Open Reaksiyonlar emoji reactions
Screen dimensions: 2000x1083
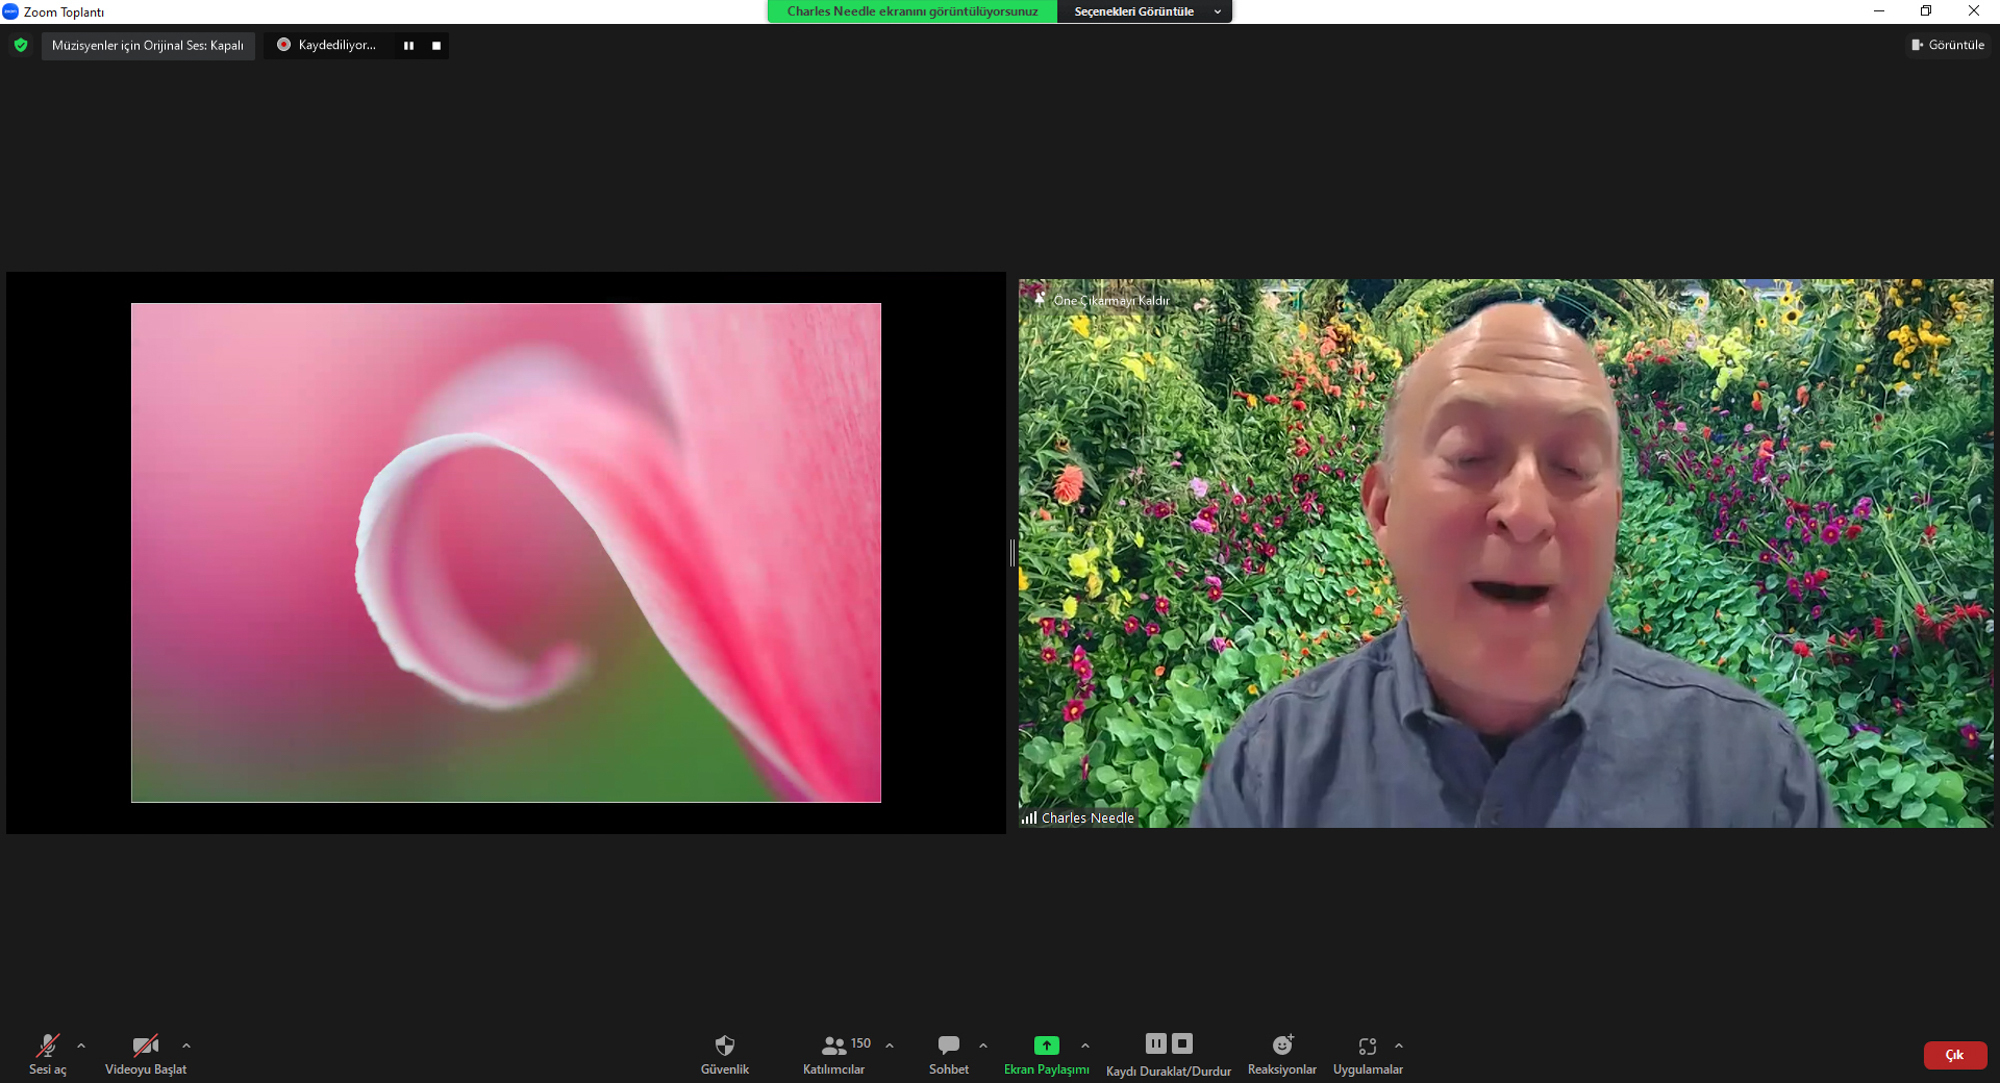tap(1282, 1054)
